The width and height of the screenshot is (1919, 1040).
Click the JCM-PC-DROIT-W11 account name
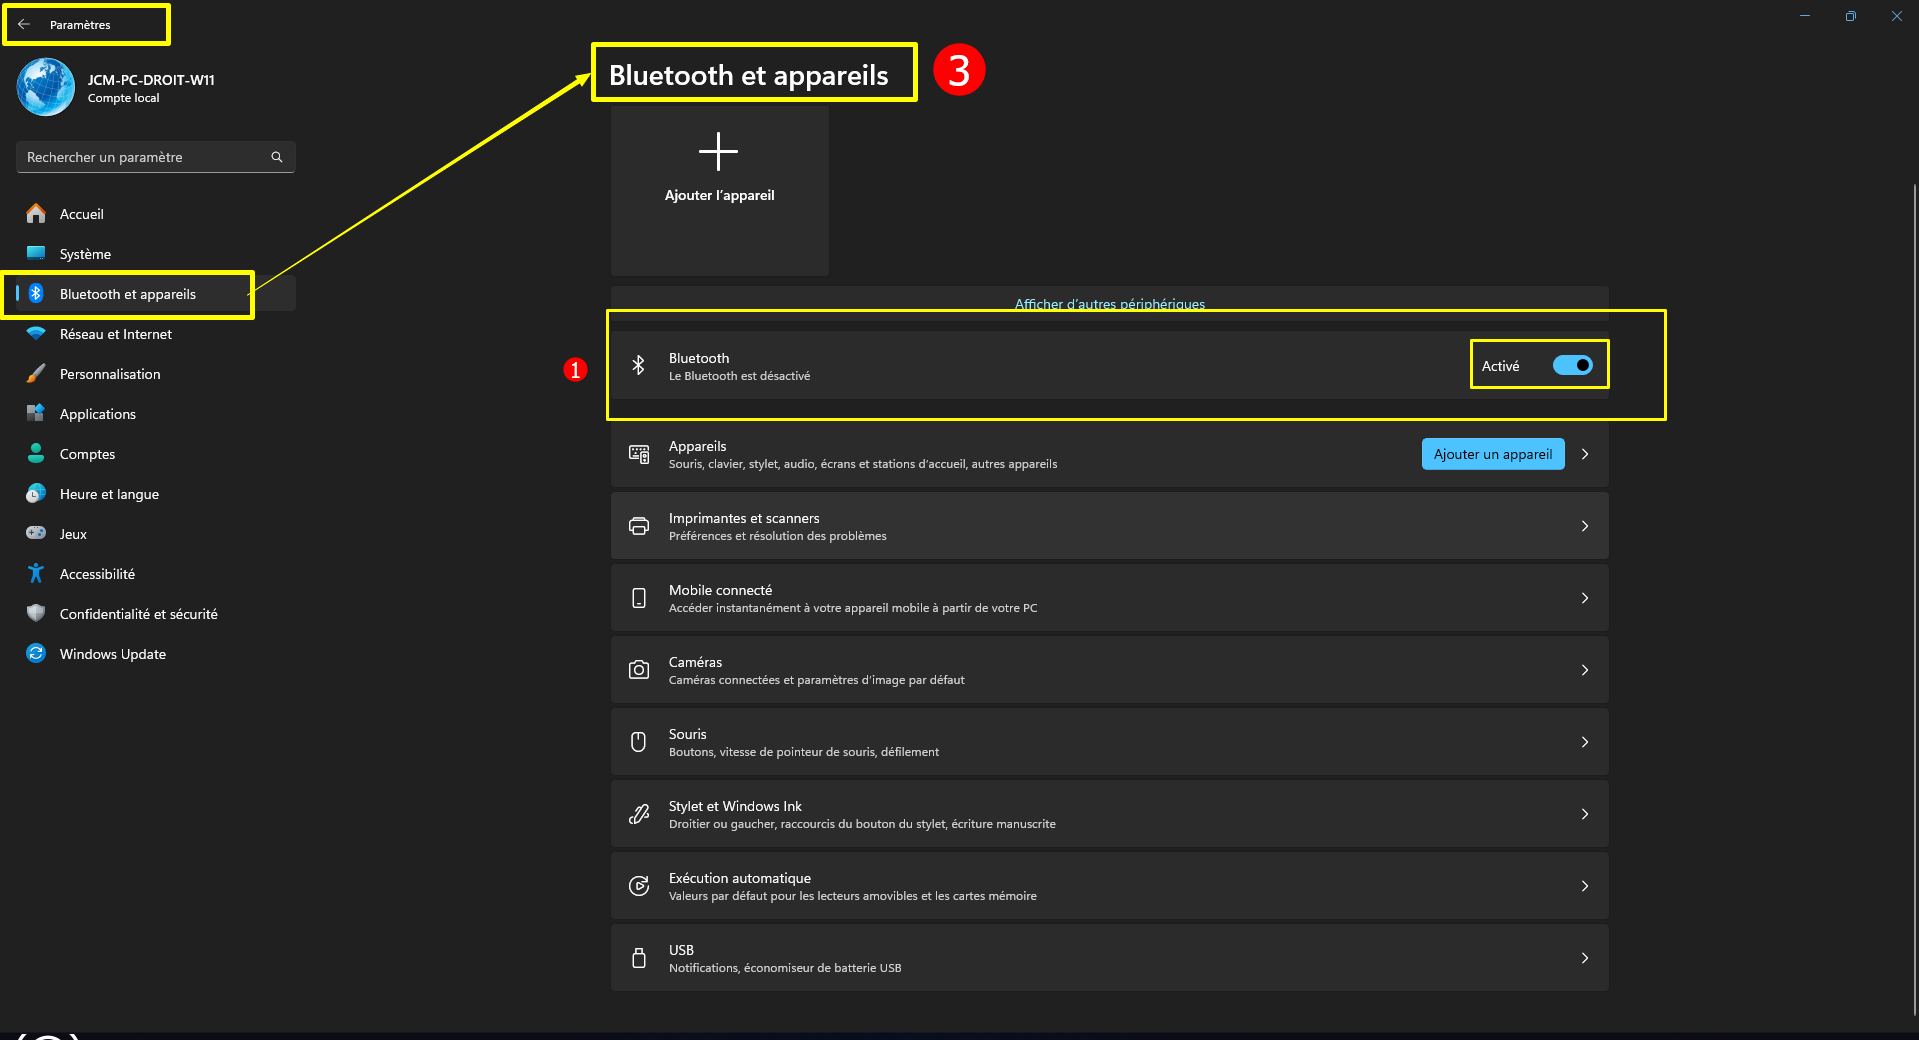(151, 80)
